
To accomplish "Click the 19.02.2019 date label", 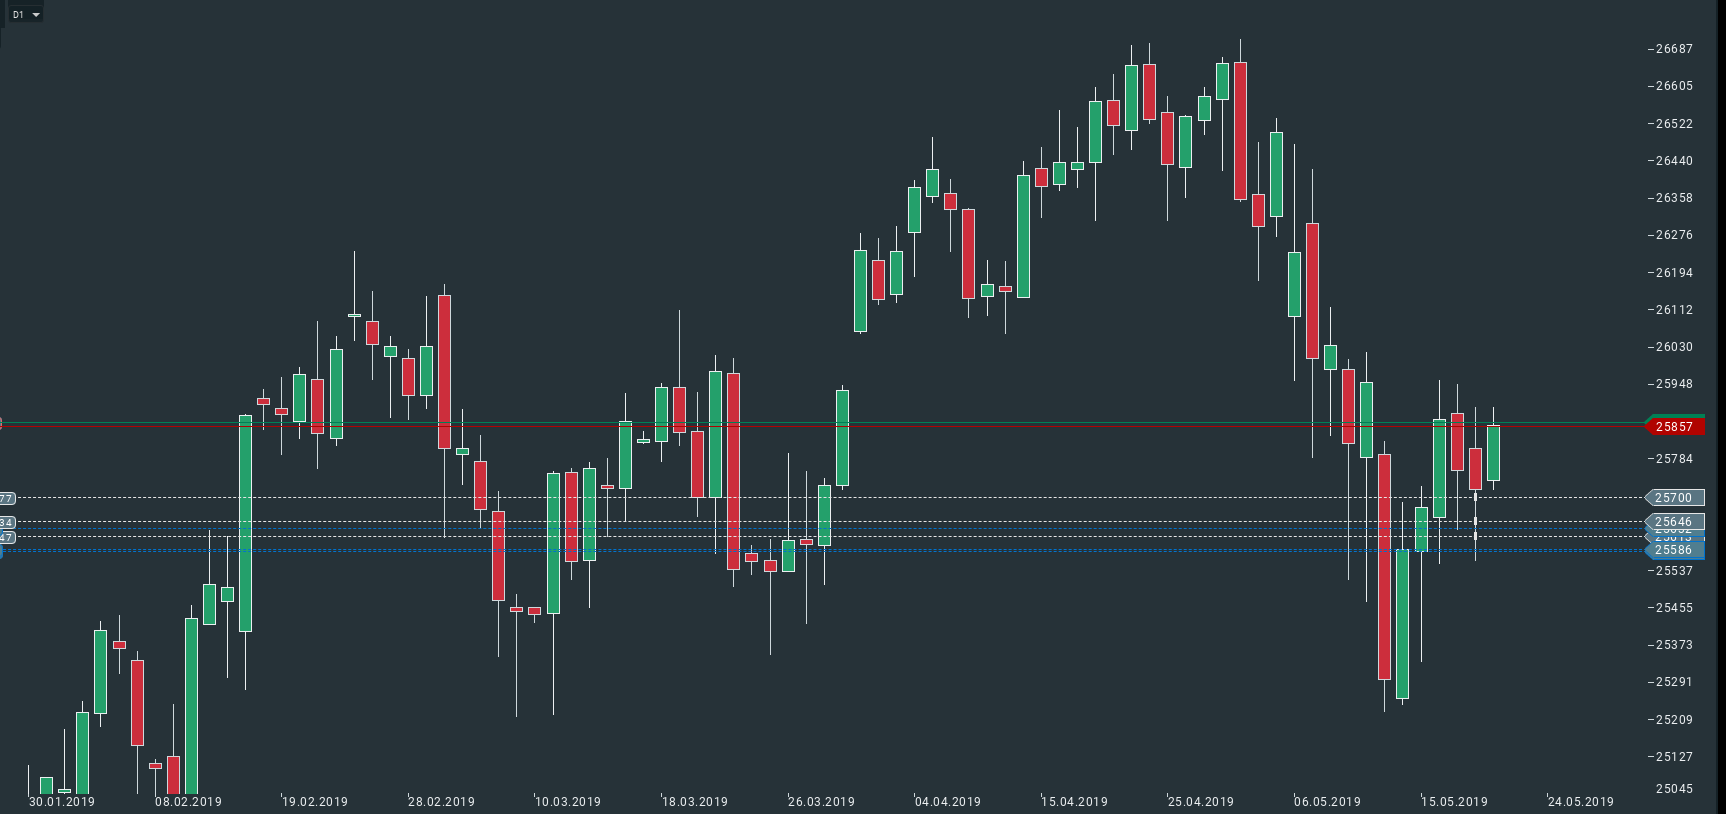I will (315, 802).
